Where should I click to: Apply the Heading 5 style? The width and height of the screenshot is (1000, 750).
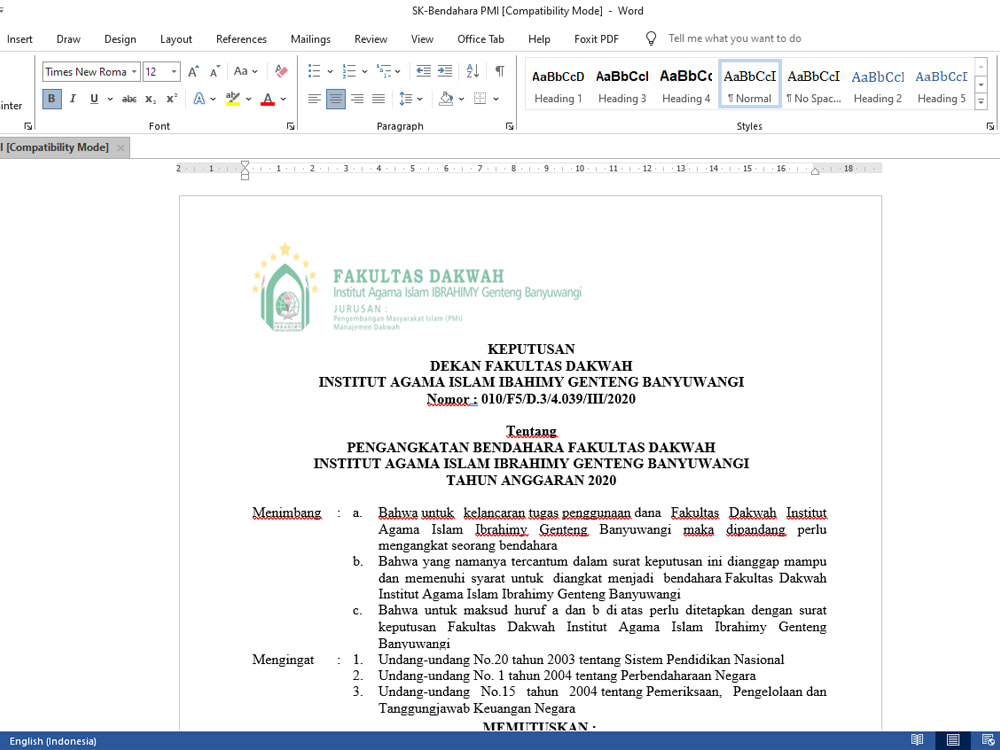click(941, 85)
